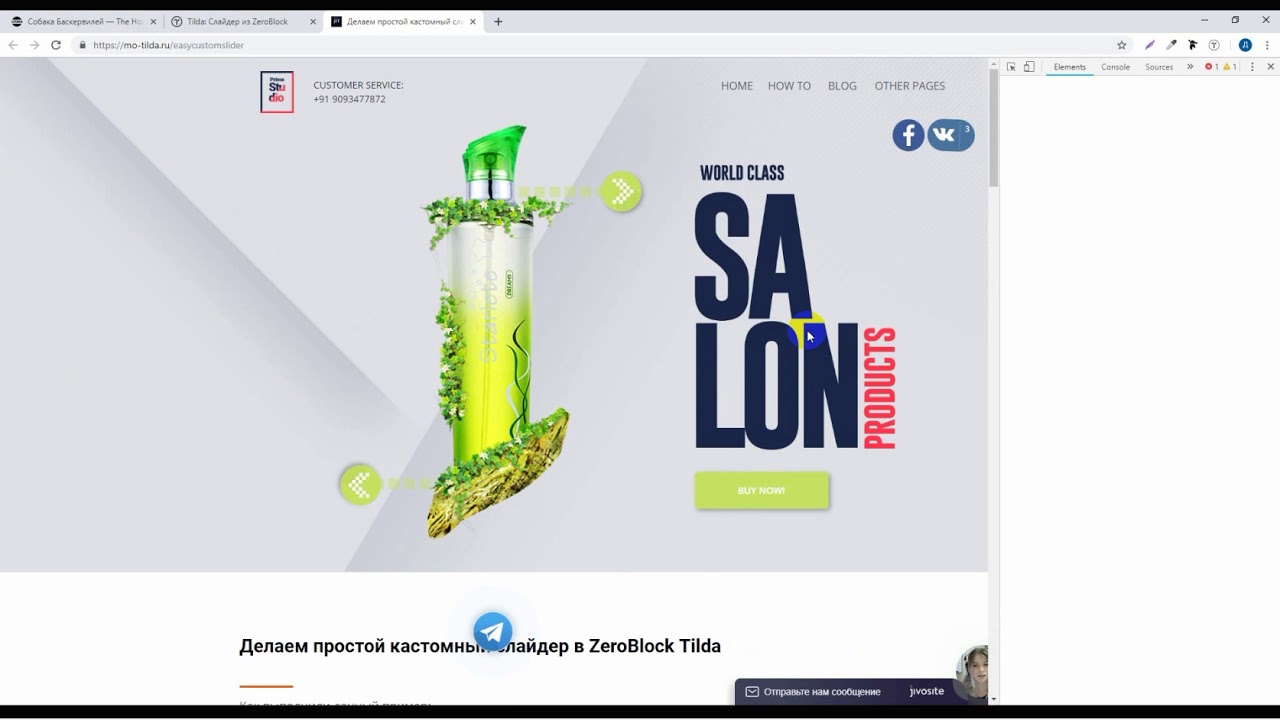Show more DevTools tabs chevron
This screenshot has width=1280, height=720.
1190,67
